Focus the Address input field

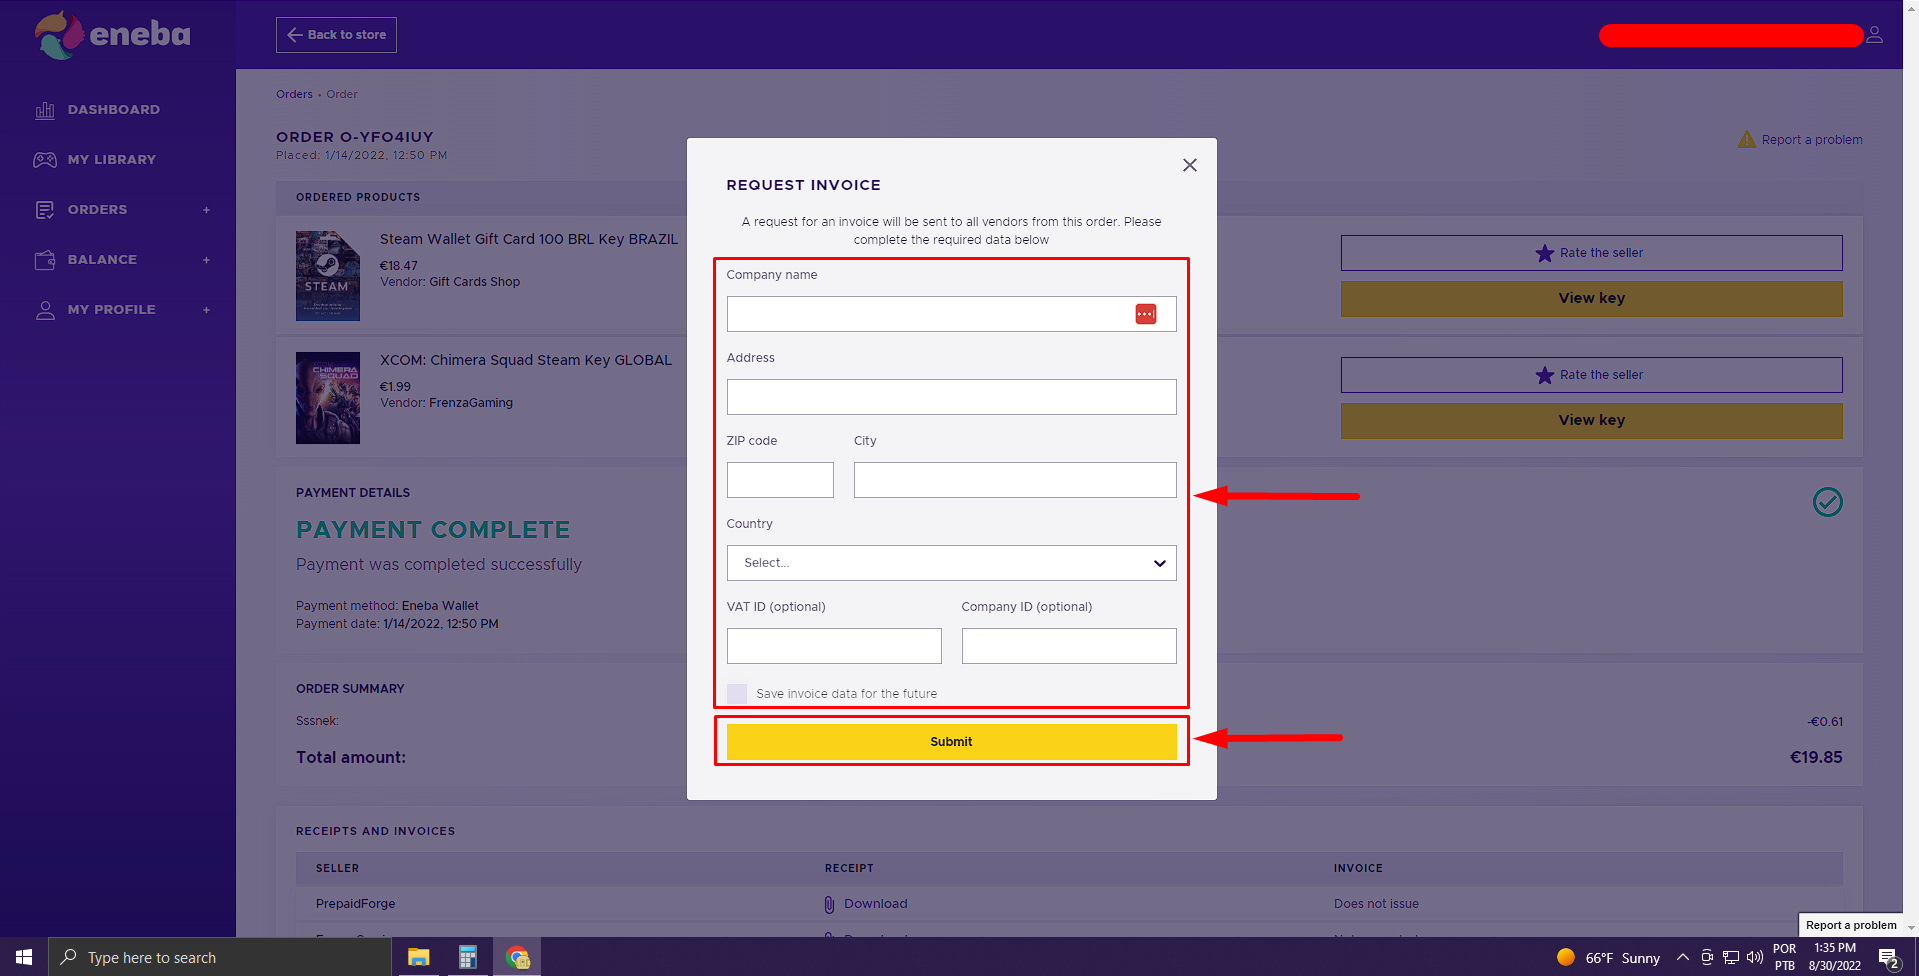click(x=952, y=397)
